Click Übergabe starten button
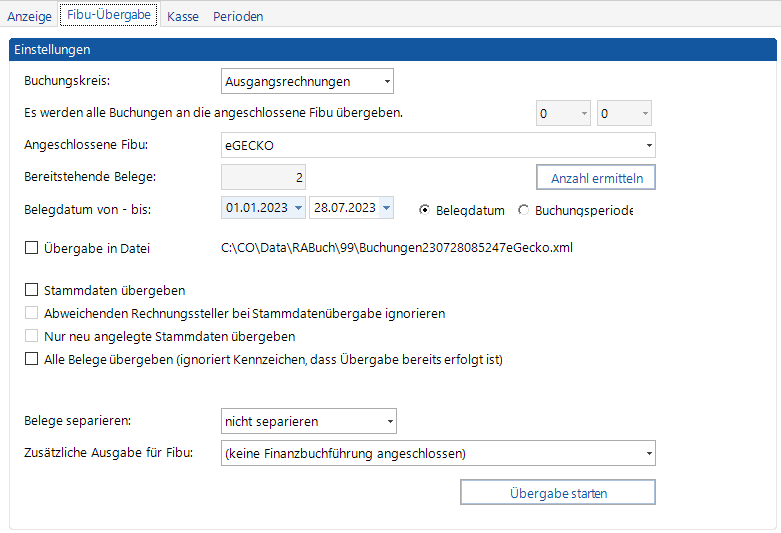Viewport: 781px width, 533px height. tap(557, 493)
